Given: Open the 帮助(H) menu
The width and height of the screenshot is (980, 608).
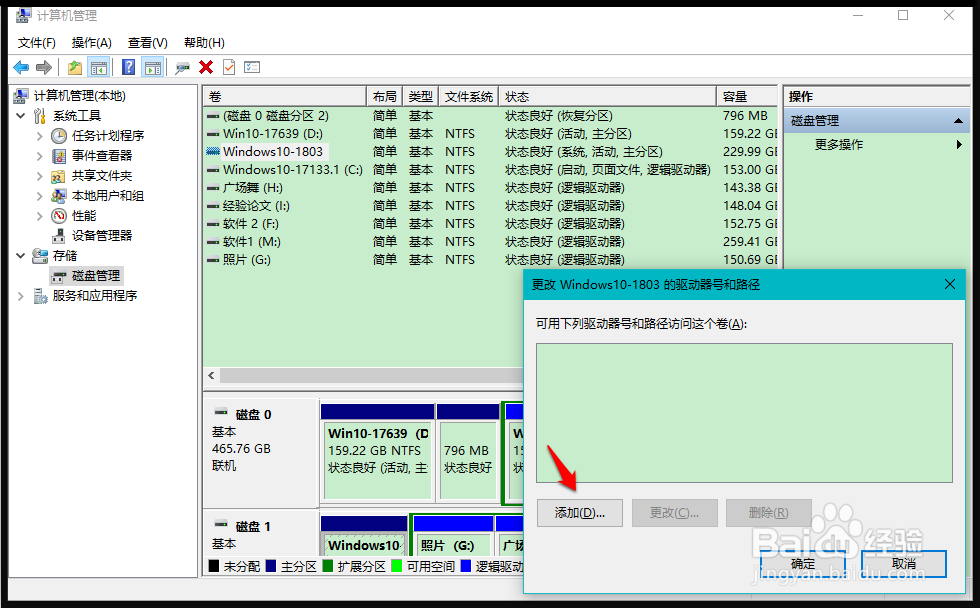Looking at the screenshot, I should pyautogui.click(x=204, y=42).
